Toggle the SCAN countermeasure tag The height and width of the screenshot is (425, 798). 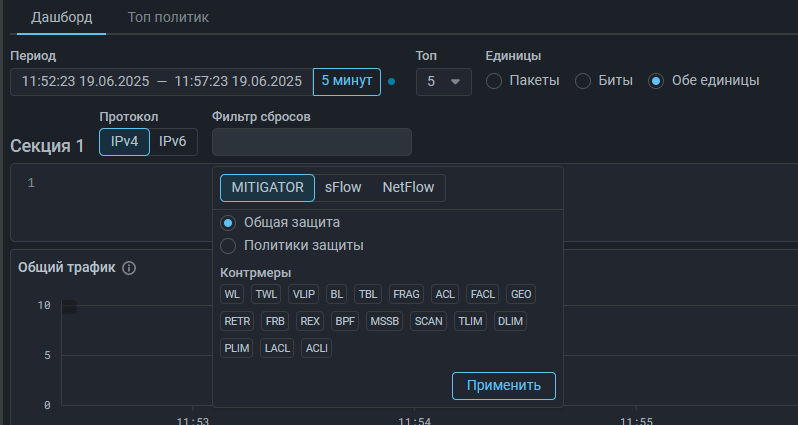click(428, 321)
